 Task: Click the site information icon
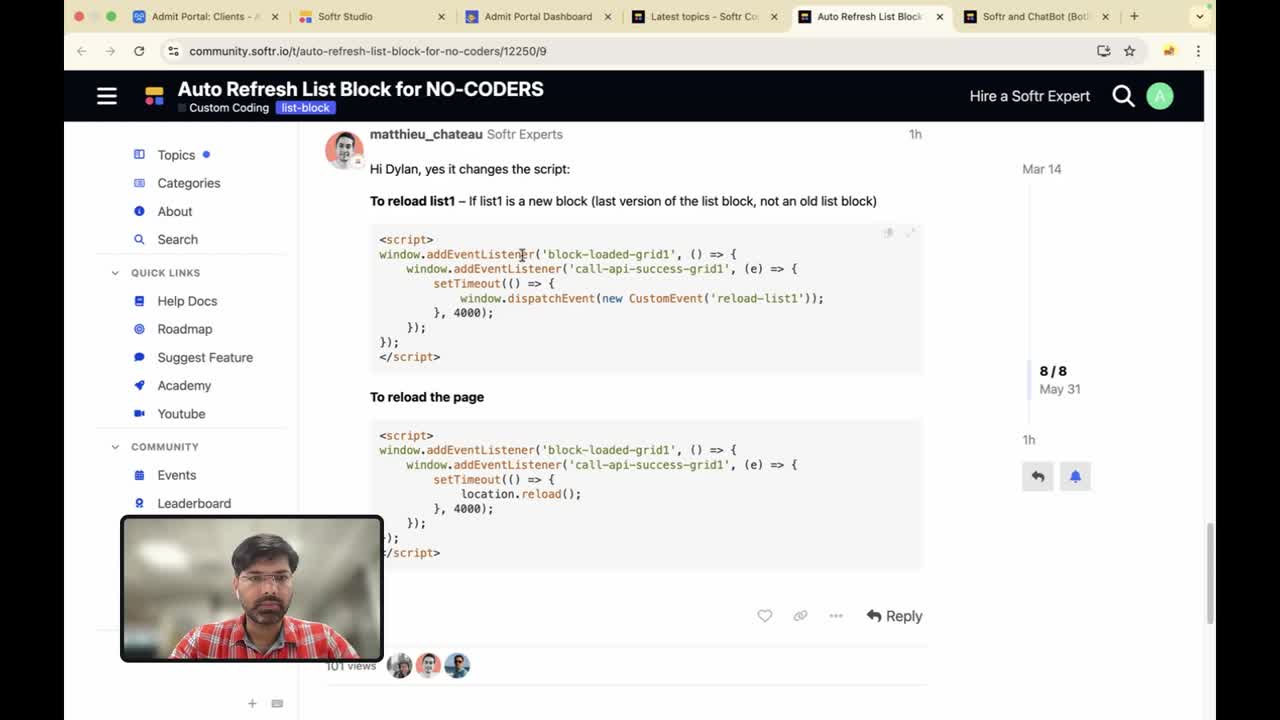click(x=173, y=51)
